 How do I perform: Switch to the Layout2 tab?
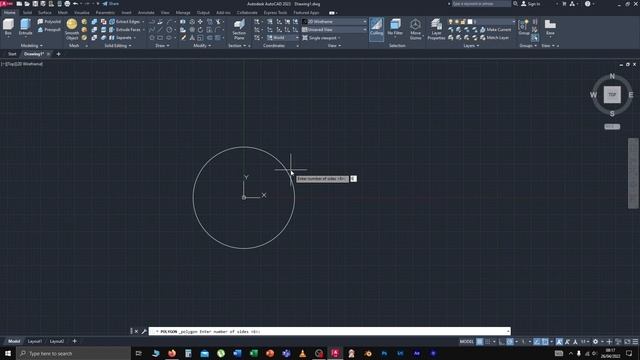[57, 341]
